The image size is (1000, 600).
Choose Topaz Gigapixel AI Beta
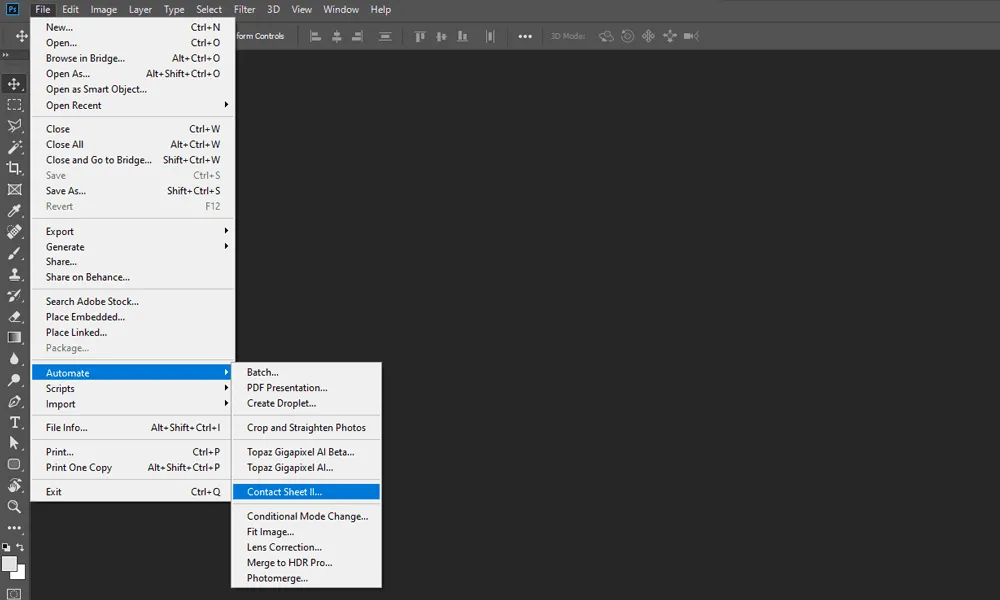pyautogui.click(x=306, y=452)
